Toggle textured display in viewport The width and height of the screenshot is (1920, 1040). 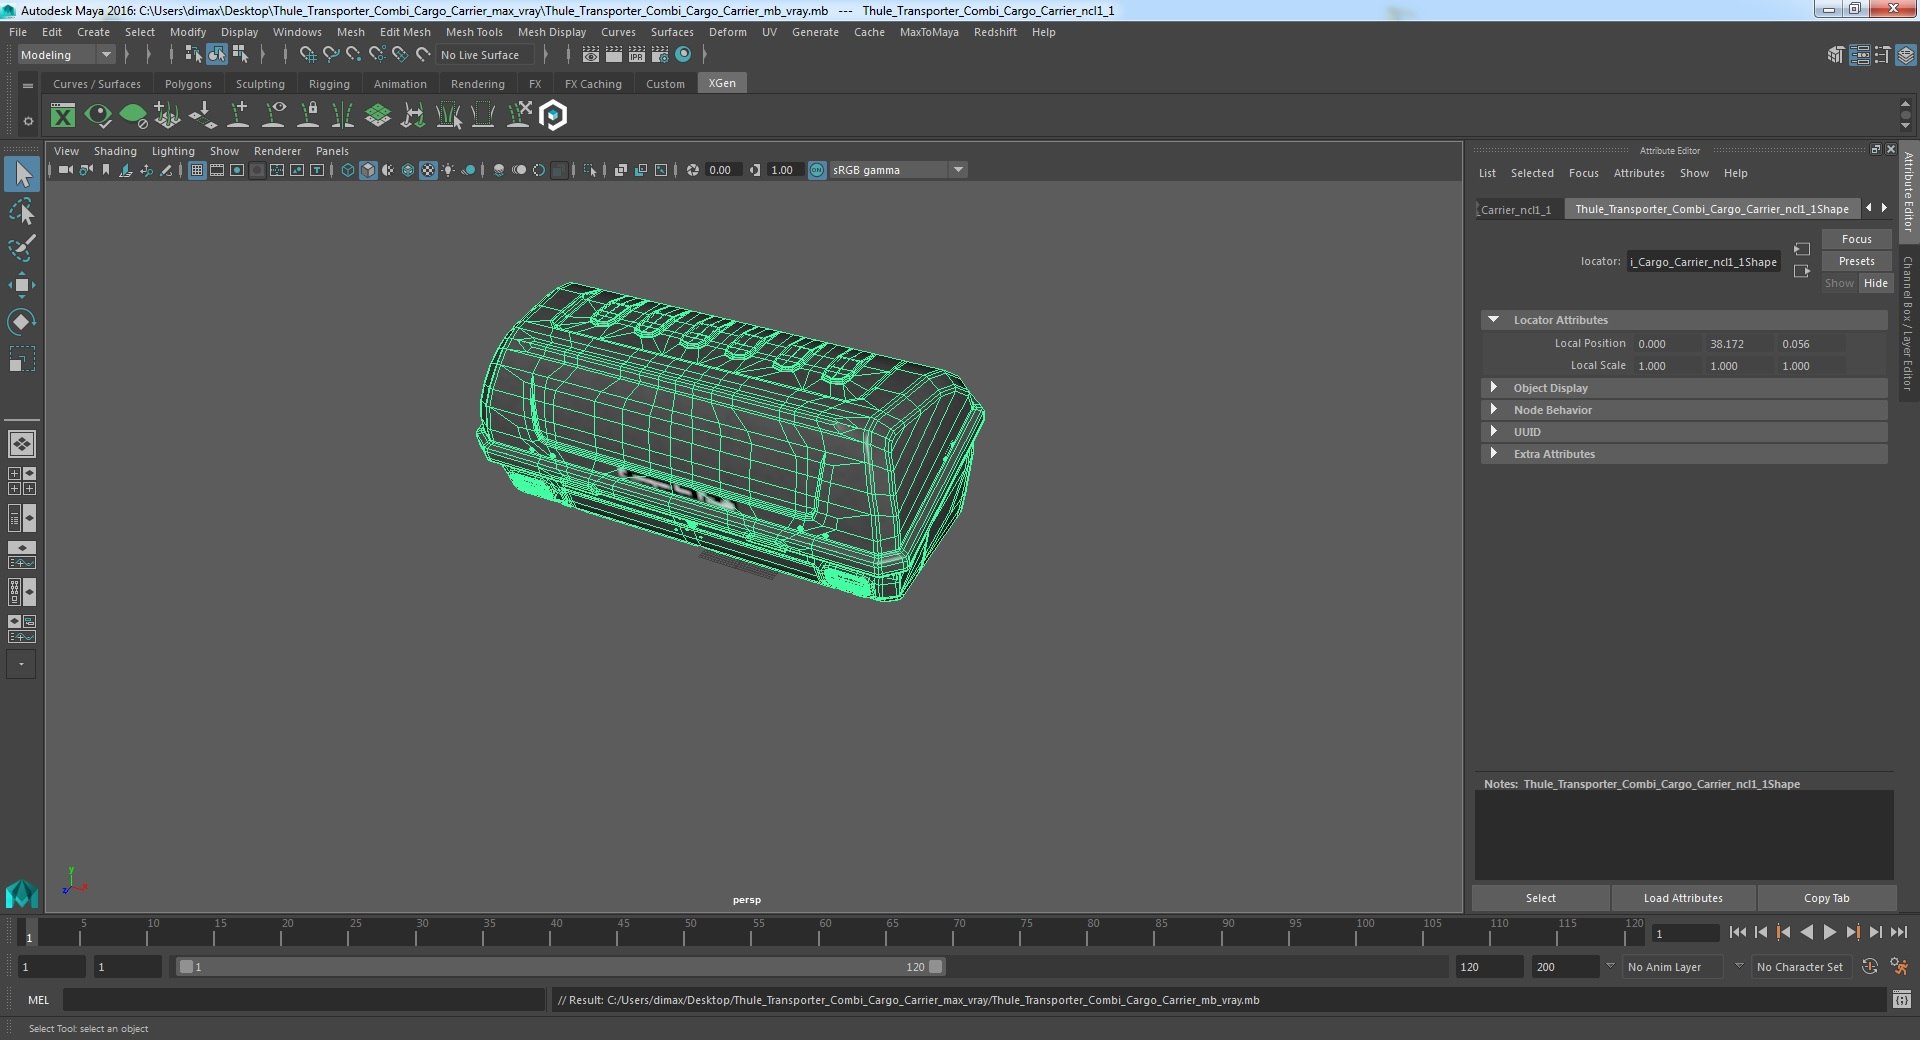coord(428,170)
